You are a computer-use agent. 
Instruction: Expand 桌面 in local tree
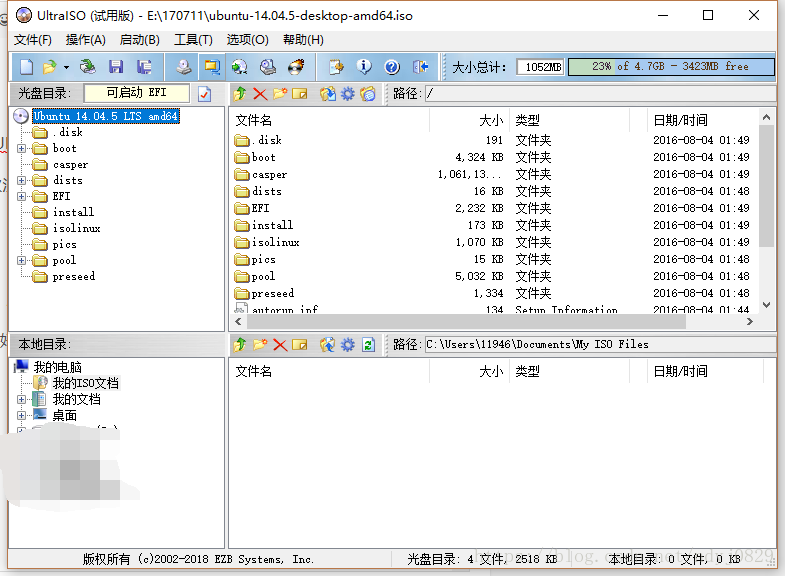click(x=21, y=415)
